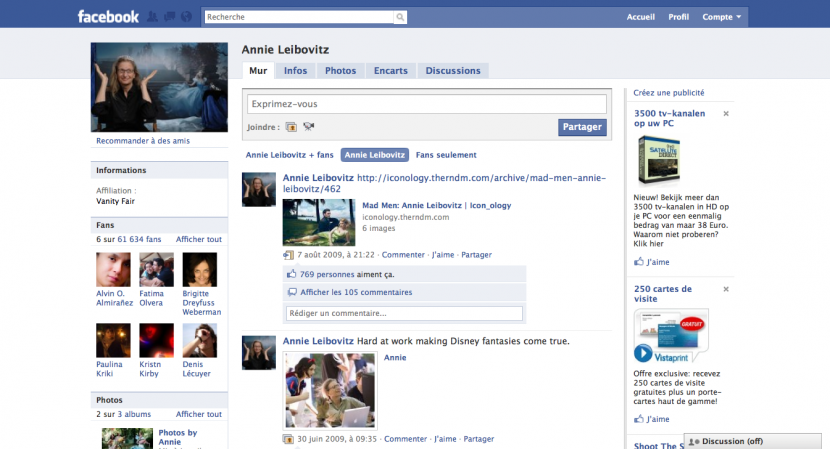Click the Partager button

[582, 127]
